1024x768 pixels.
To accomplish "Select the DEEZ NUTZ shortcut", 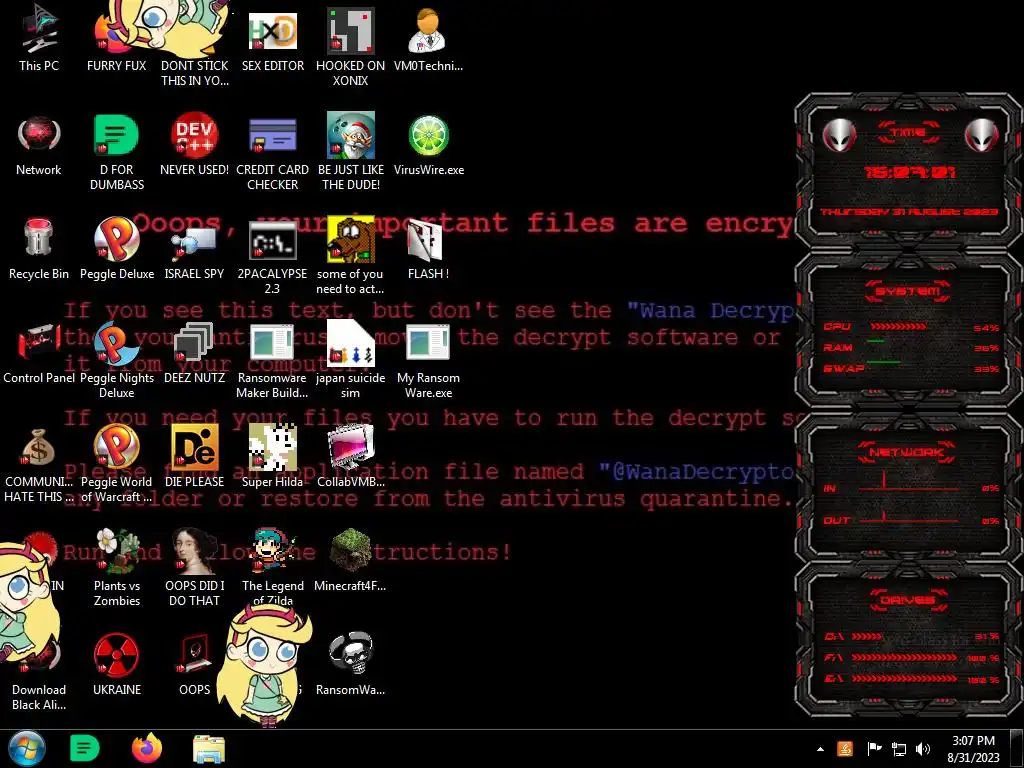I will (x=194, y=353).
